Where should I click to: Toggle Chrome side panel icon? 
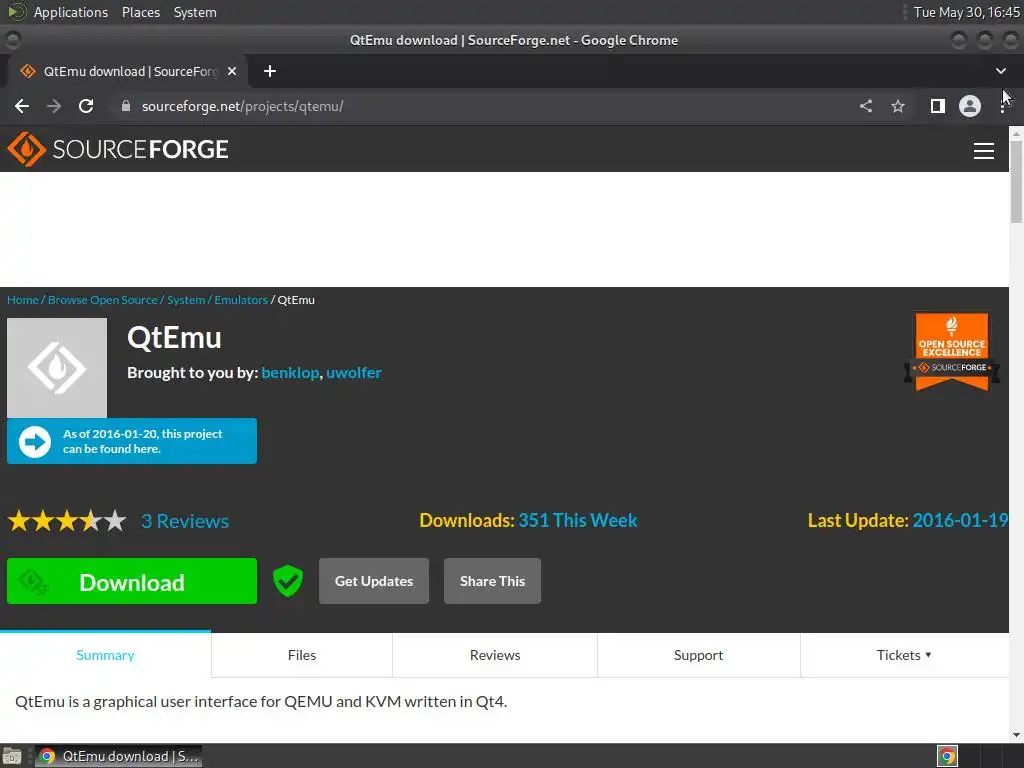tap(938, 106)
